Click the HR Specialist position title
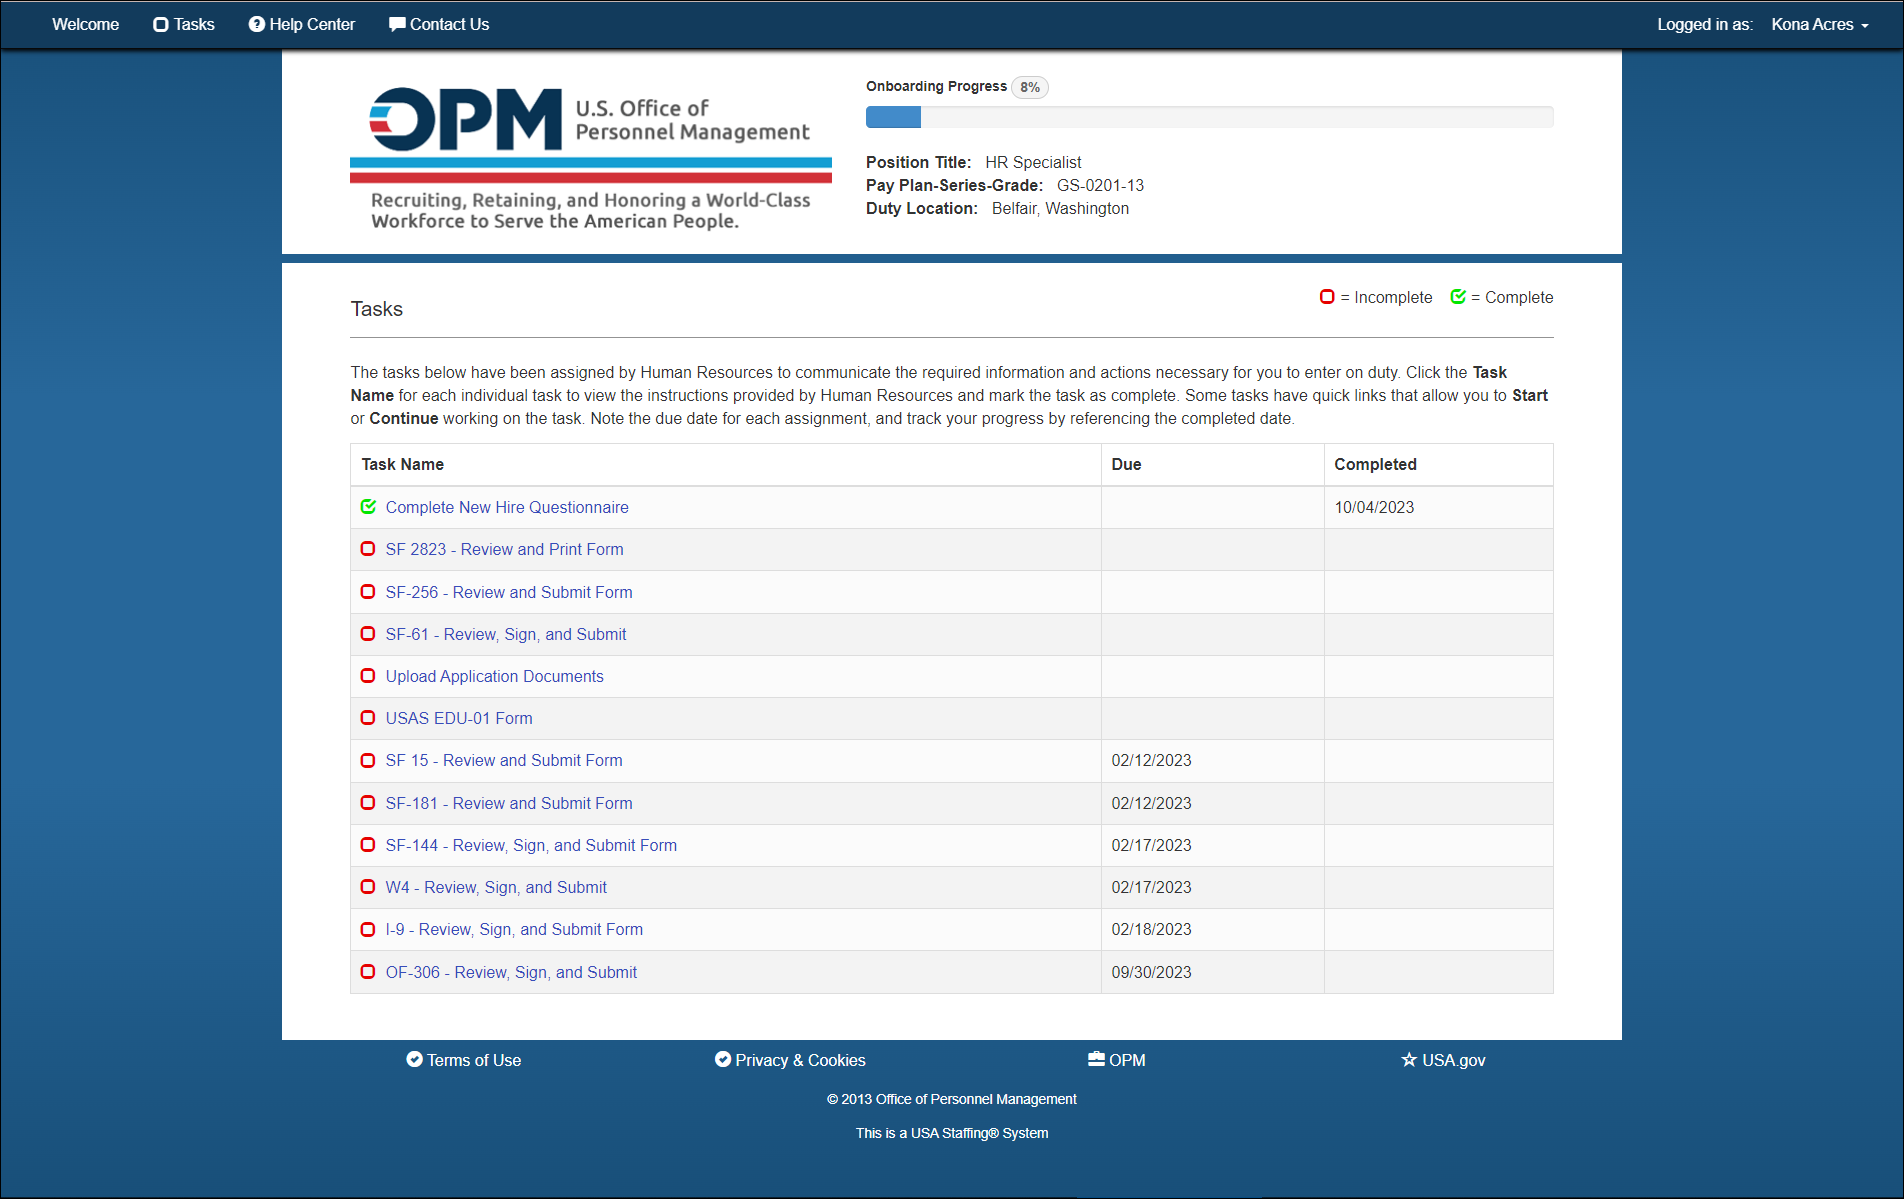The width and height of the screenshot is (1904, 1199). tap(1033, 162)
